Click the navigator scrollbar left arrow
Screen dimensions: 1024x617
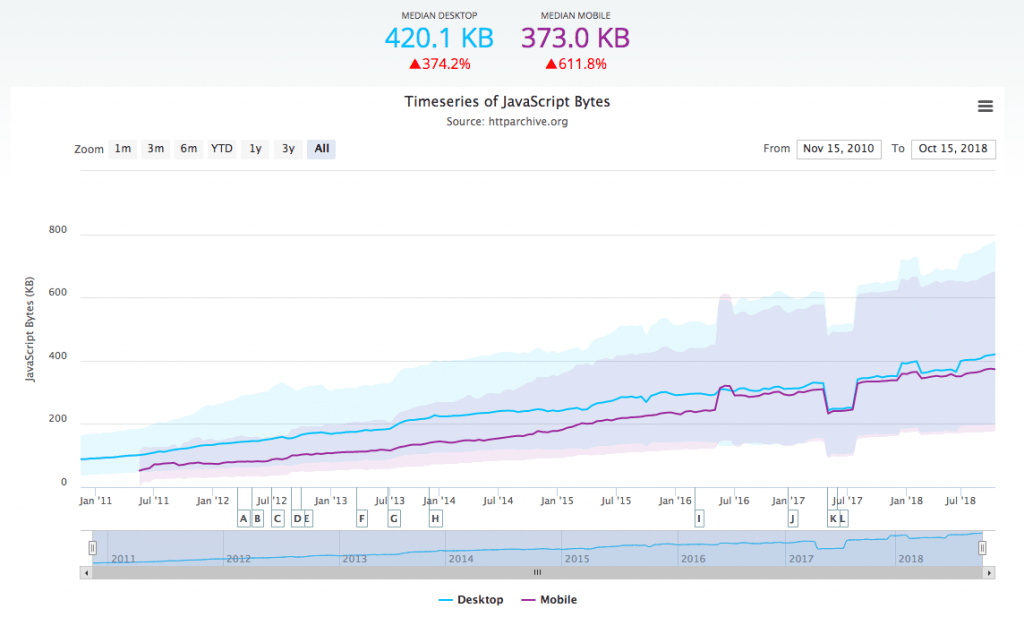coord(86,573)
